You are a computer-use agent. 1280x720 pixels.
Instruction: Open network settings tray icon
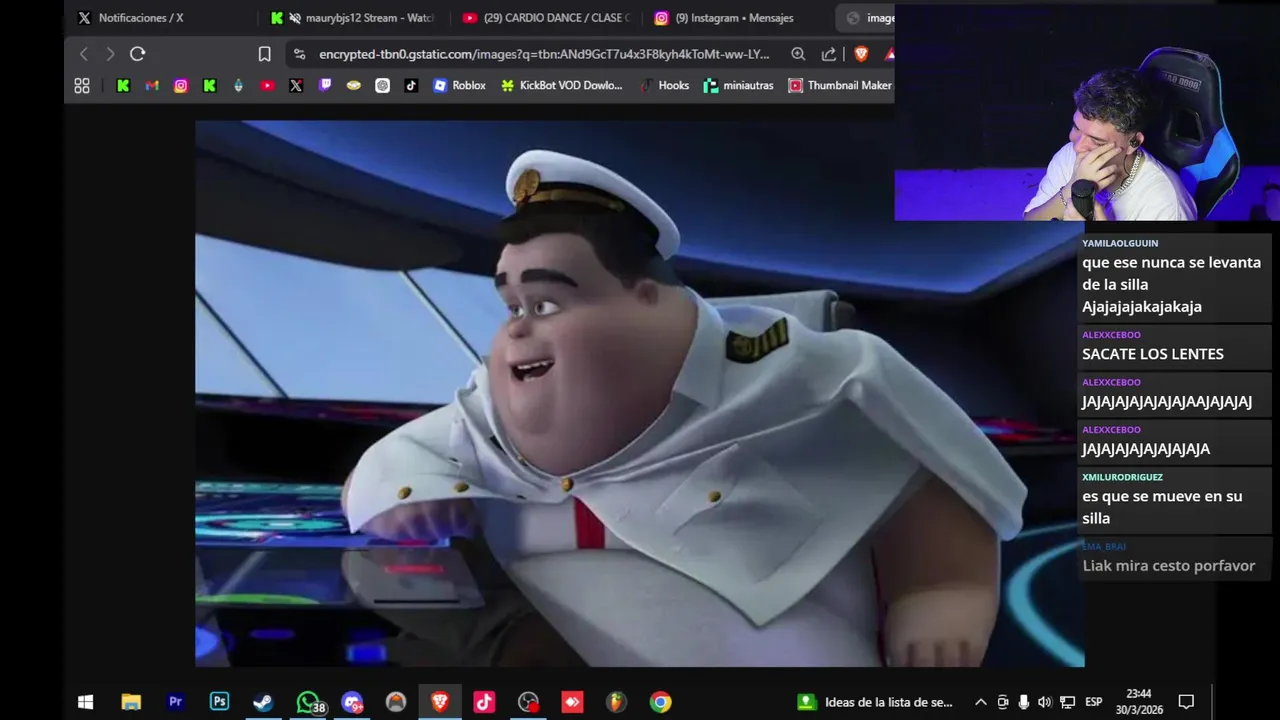1067,702
